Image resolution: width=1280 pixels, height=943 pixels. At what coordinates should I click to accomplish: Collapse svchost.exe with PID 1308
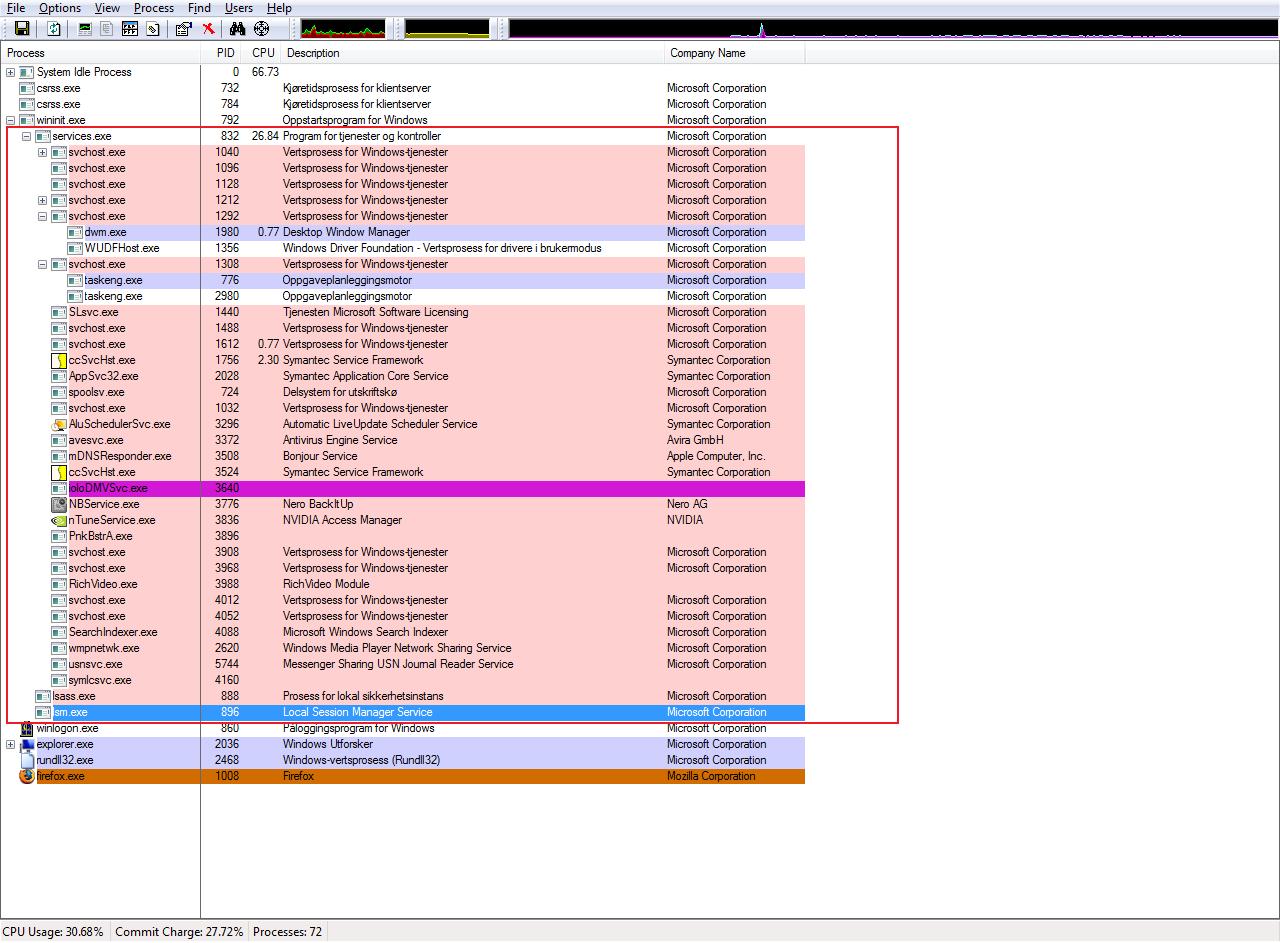click(x=42, y=264)
